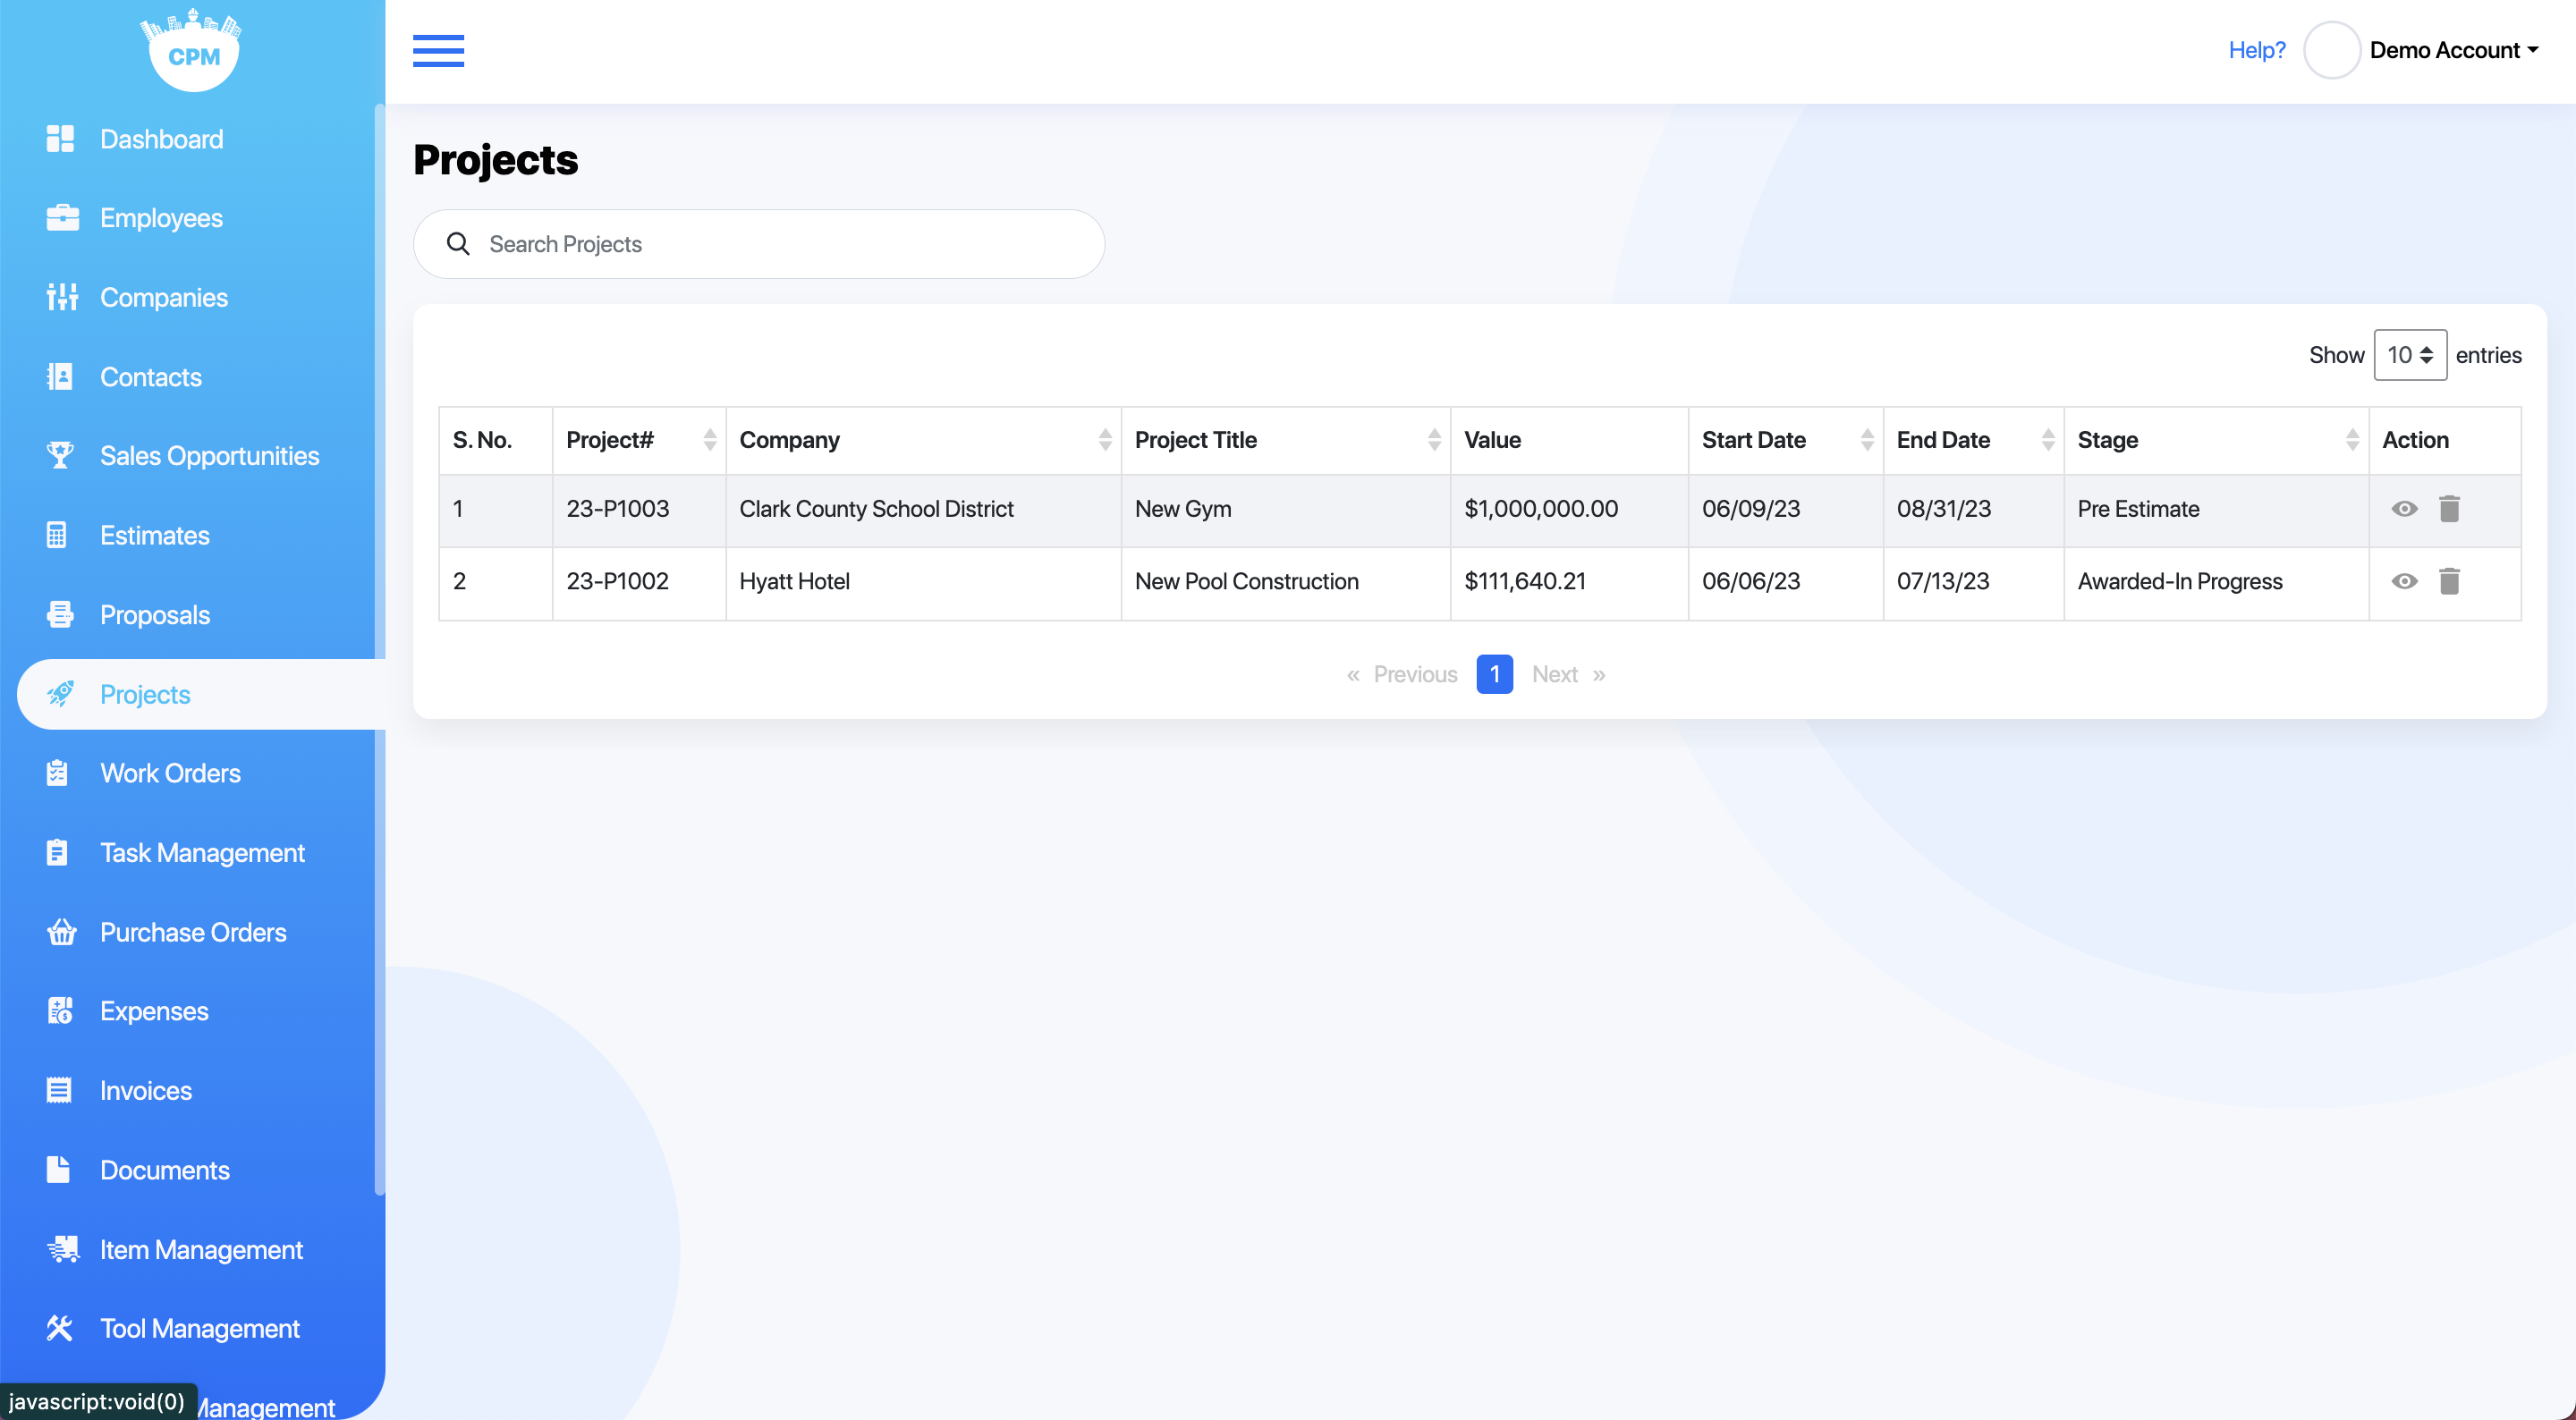Image resolution: width=2576 pixels, height=1420 pixels.
Task: Click the Help? link
Action: point(2257,50)
